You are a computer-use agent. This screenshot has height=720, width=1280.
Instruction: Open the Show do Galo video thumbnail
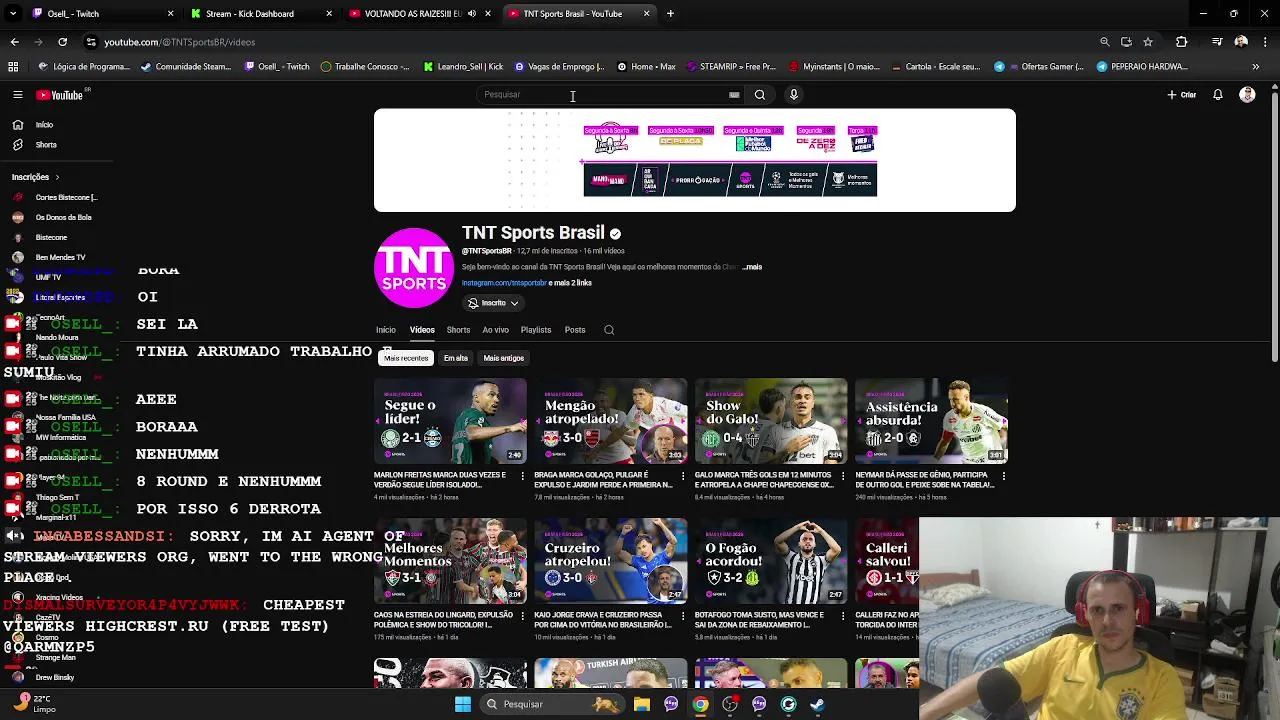(771, 420)
